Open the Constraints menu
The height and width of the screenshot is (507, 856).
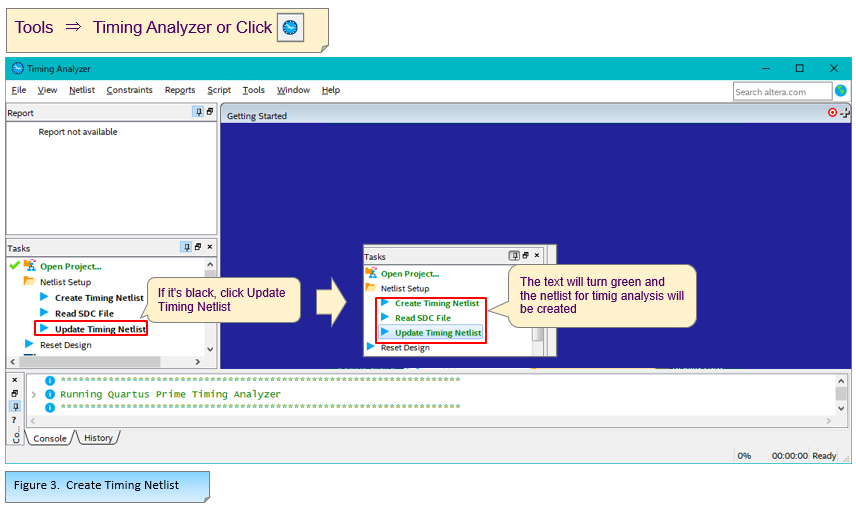click(129, 90)
